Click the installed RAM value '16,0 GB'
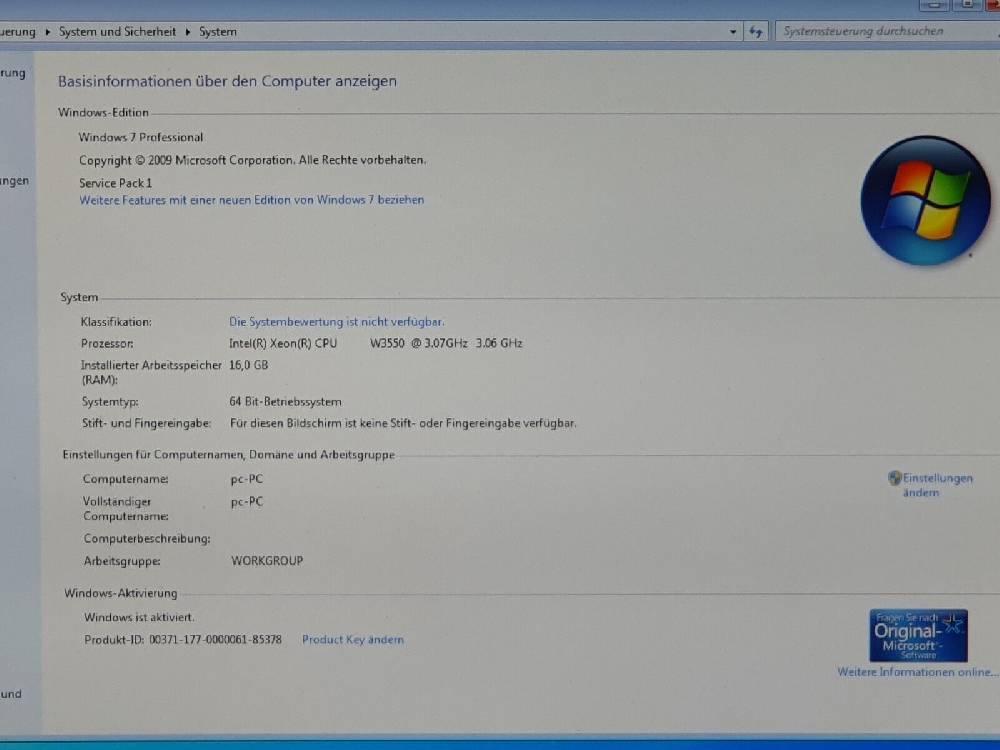Screen dimensions: 1000x750 (x=249, y=365)
